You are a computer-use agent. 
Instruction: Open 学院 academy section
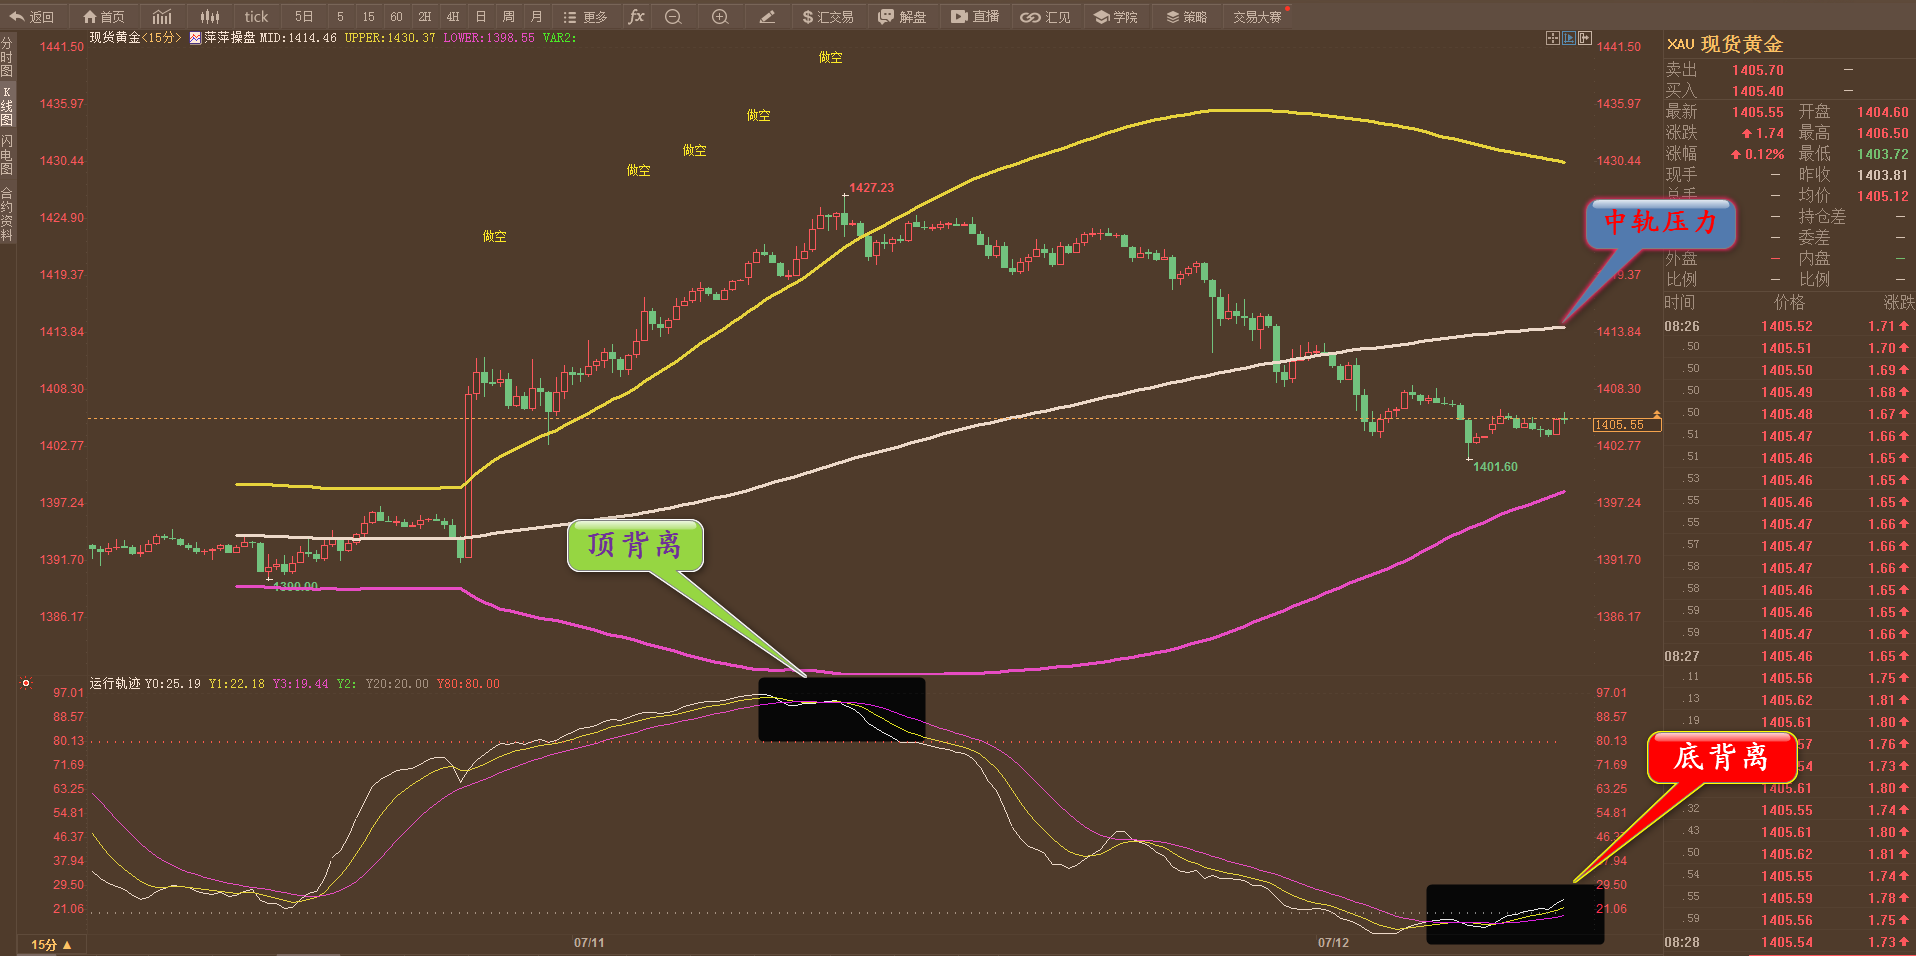tap(1115, 16)
